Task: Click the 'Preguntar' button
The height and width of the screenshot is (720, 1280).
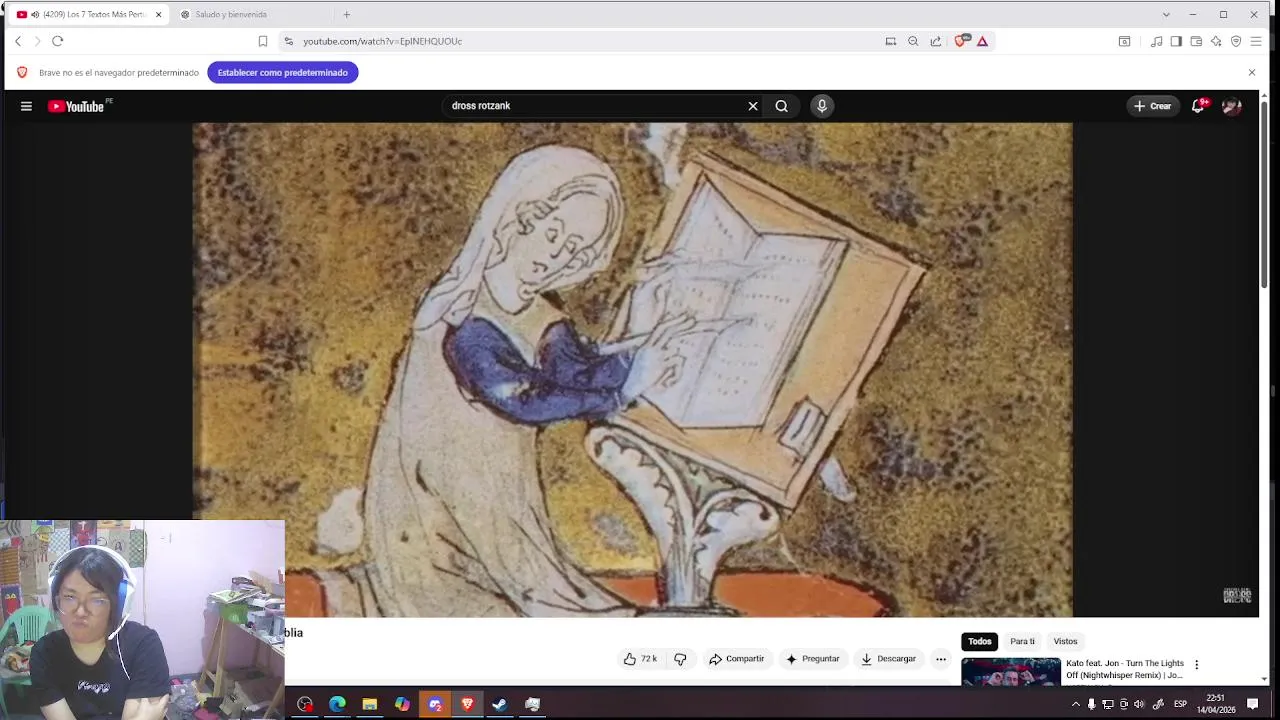Action: coord(812,659)
